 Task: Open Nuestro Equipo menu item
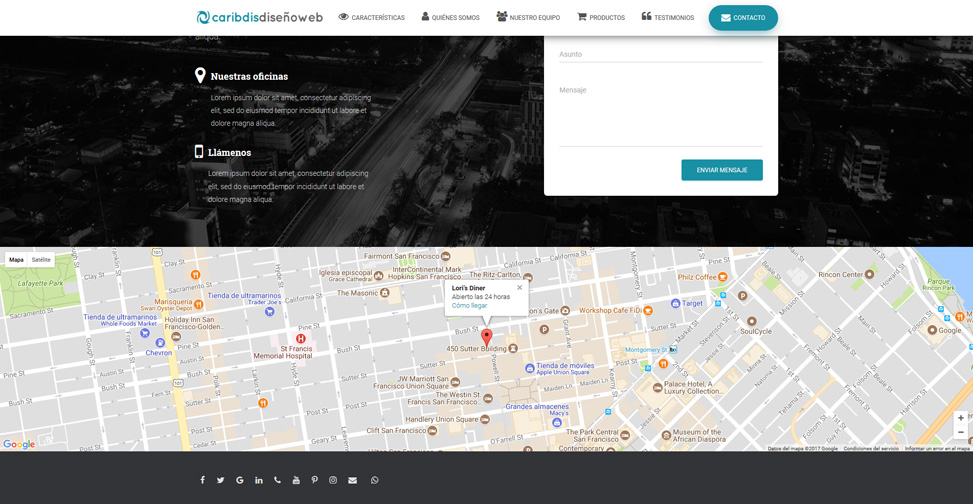[x=528, y=17]
